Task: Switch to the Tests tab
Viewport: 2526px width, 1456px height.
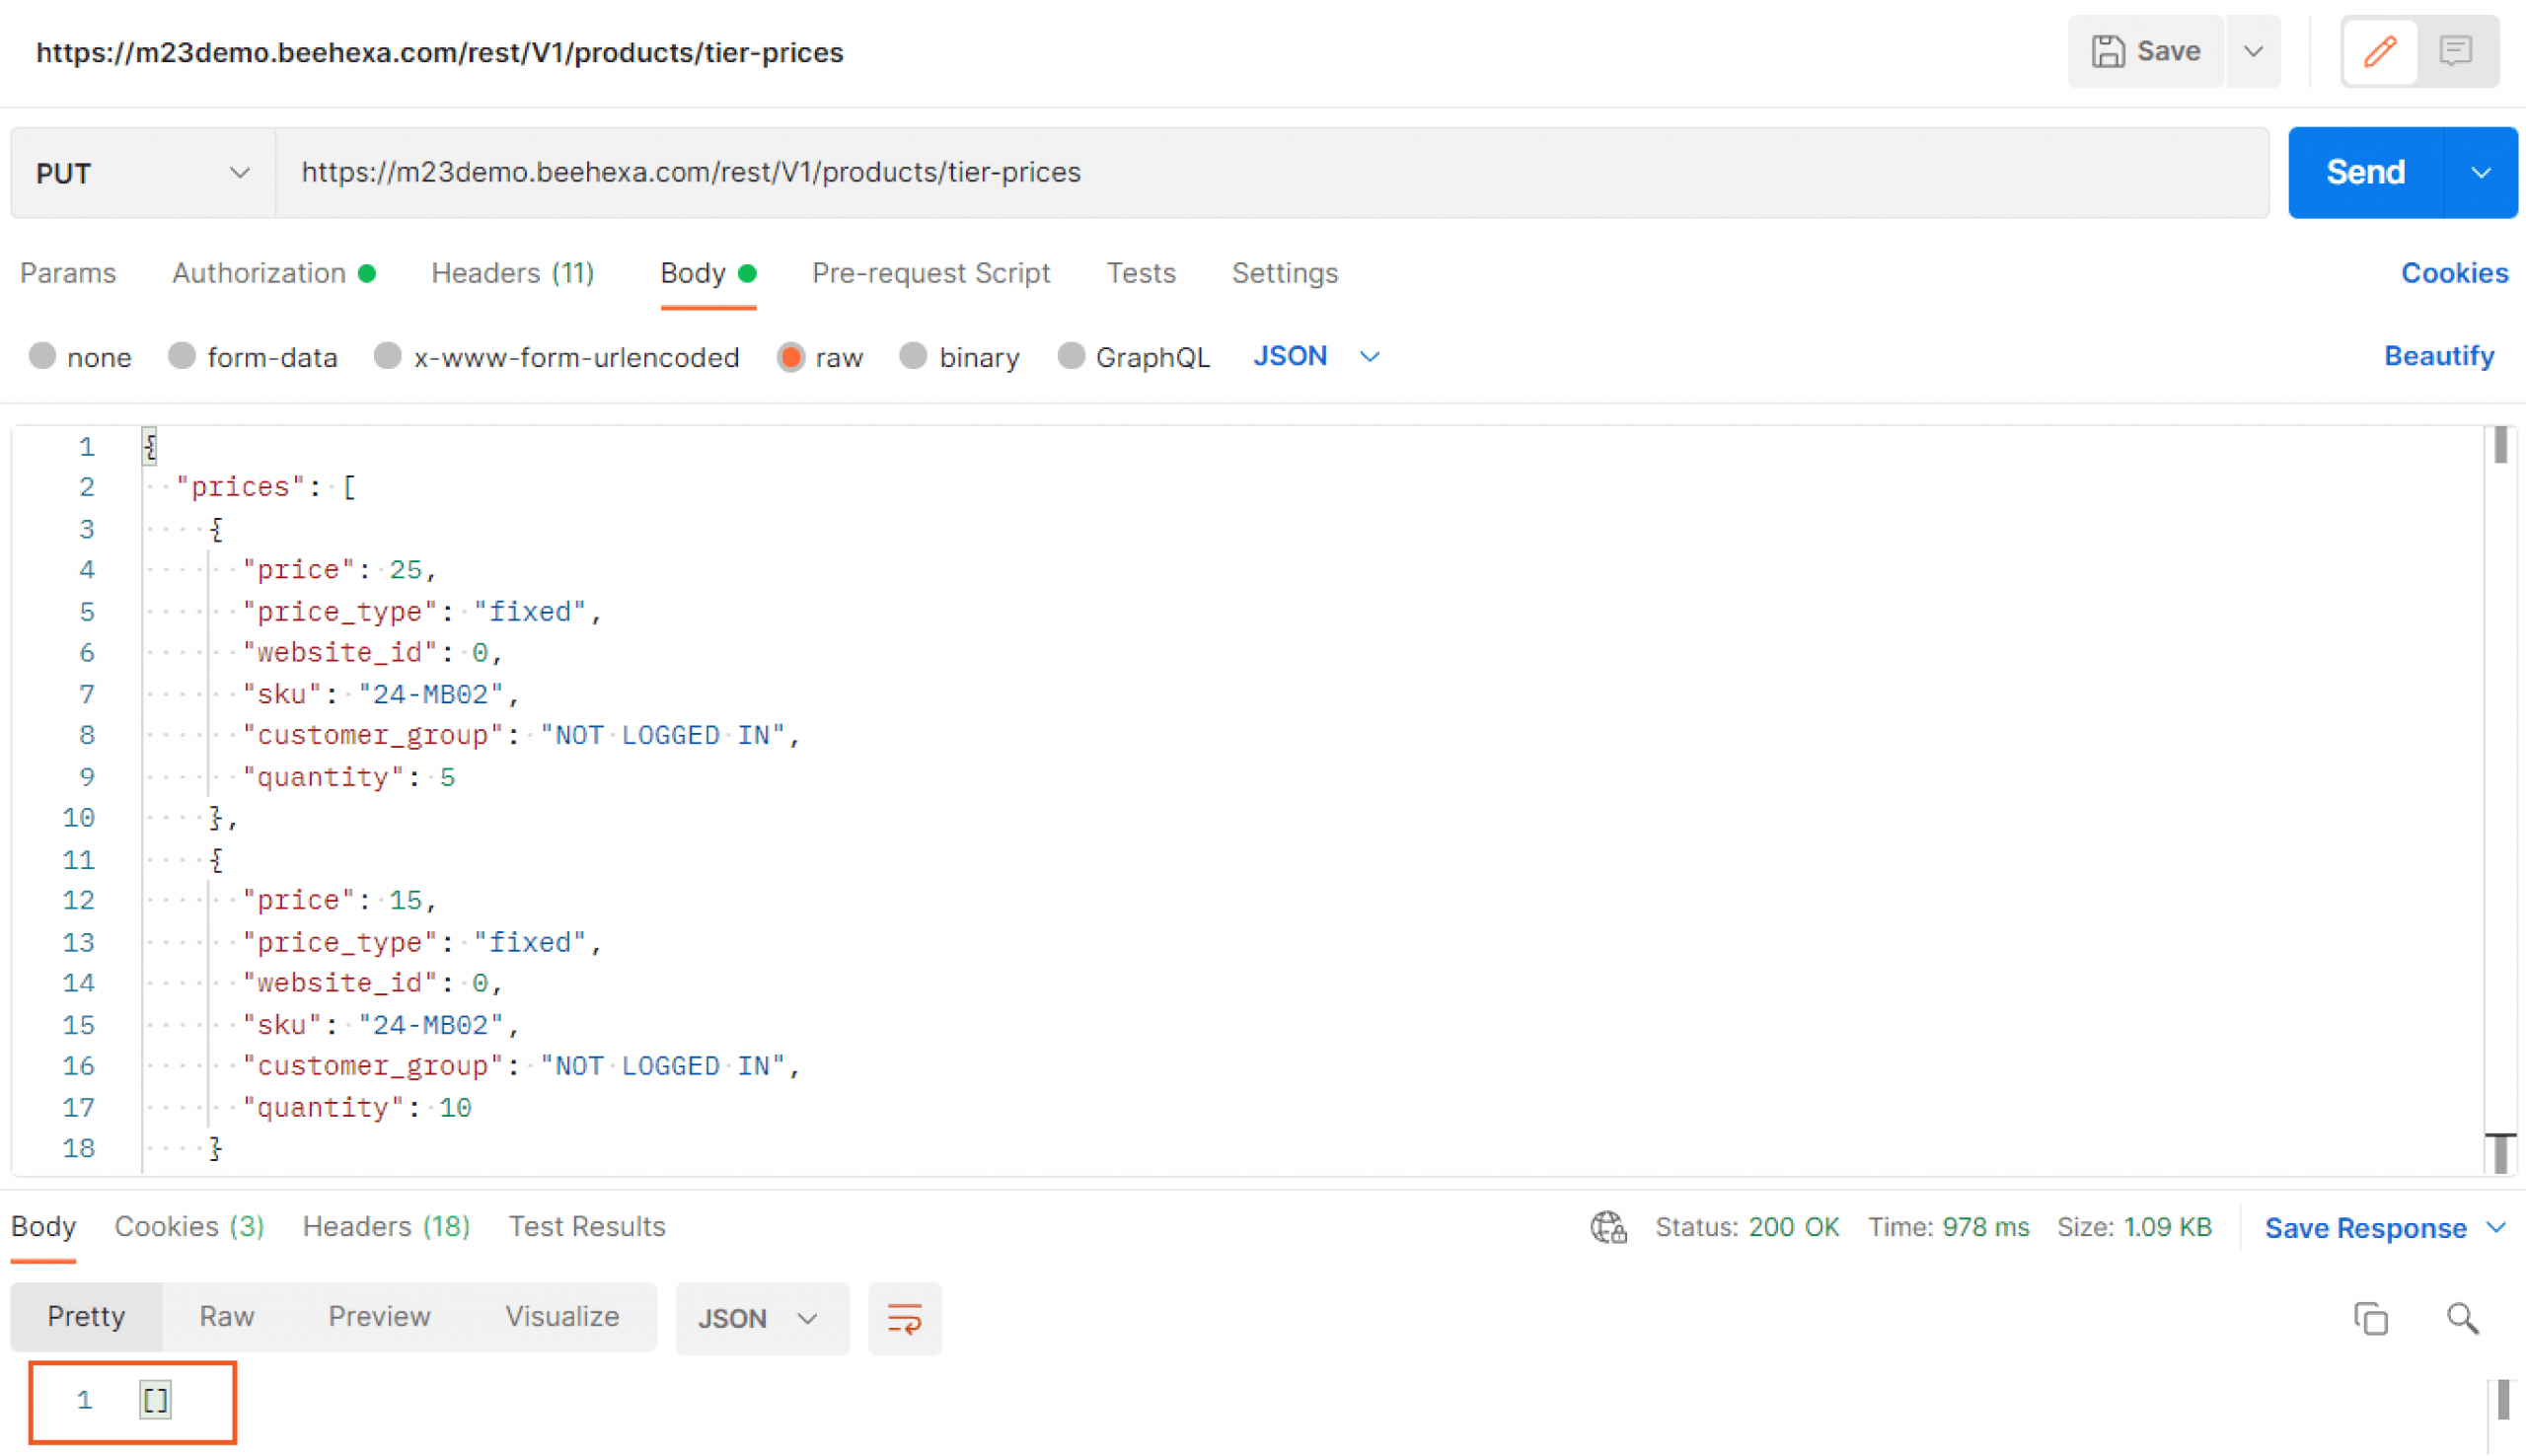Action: pyautogui.click(x=1142, y=272)
